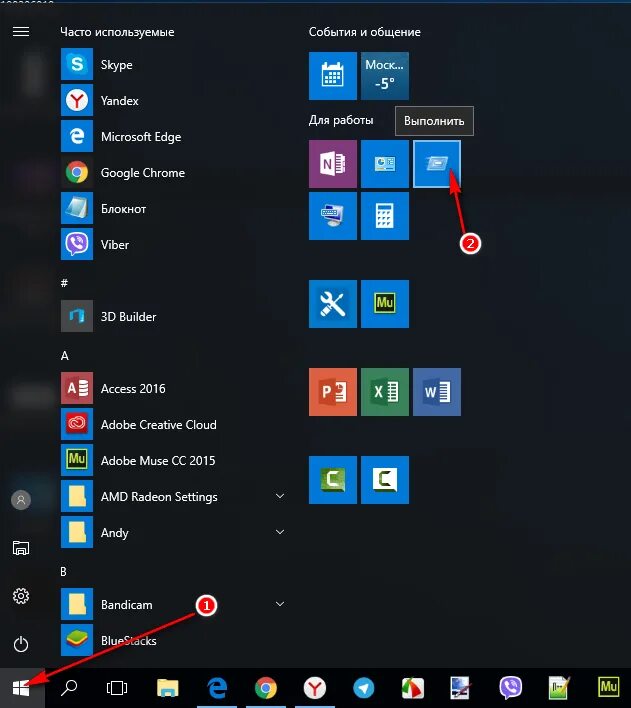Open the Calculator tile
Viewport: 631px width, 708px height.
(x=385, y=216)
